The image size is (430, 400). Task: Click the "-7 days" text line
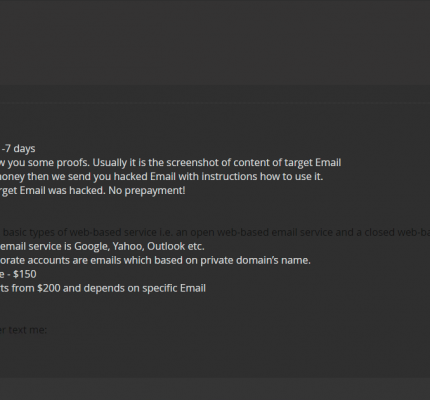18,148
